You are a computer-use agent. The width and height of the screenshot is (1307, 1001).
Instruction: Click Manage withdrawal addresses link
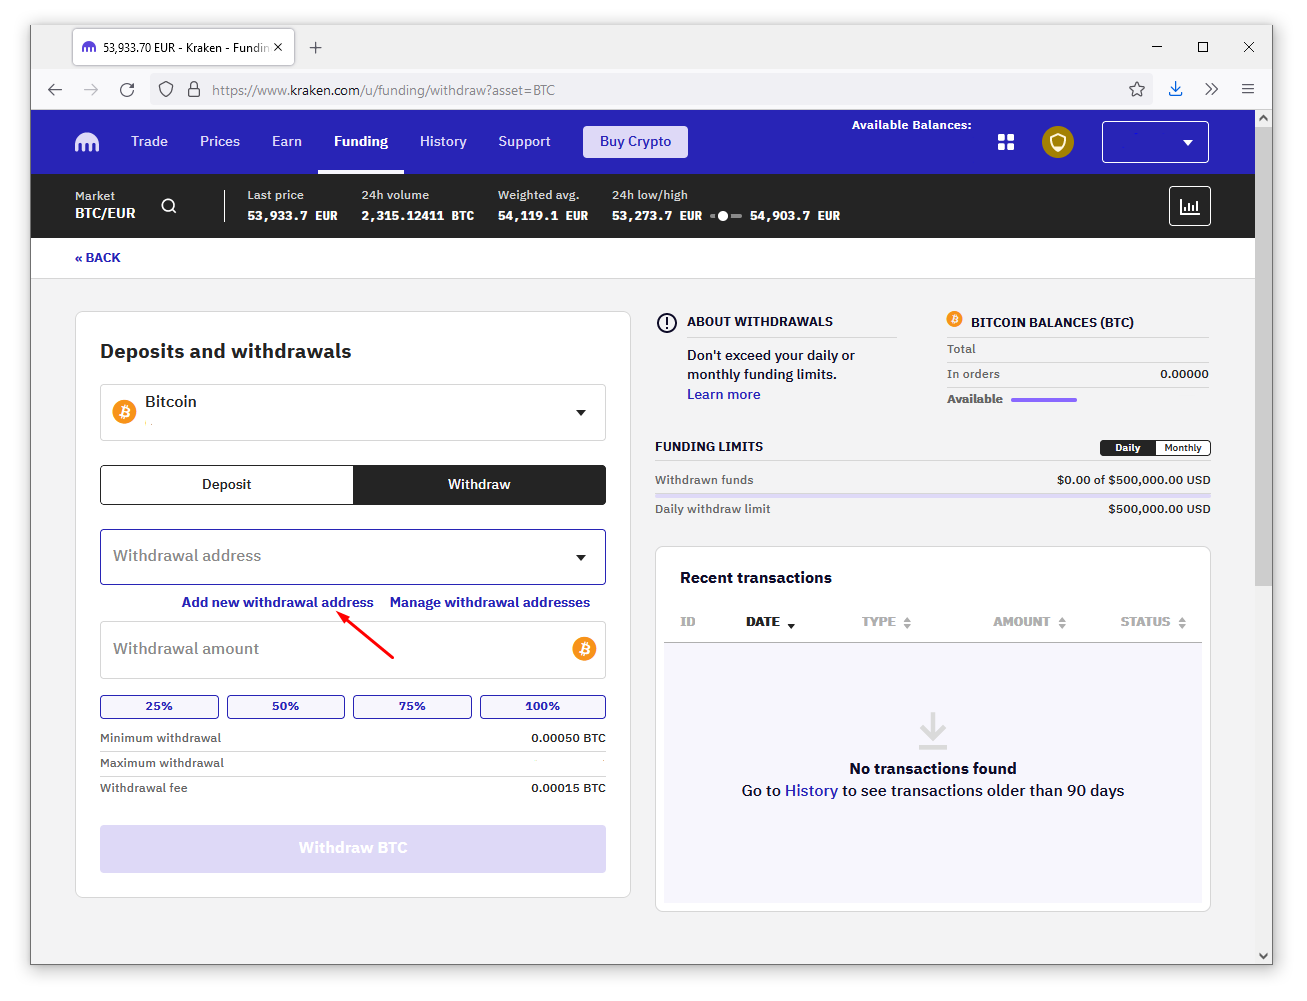[490, 603]
